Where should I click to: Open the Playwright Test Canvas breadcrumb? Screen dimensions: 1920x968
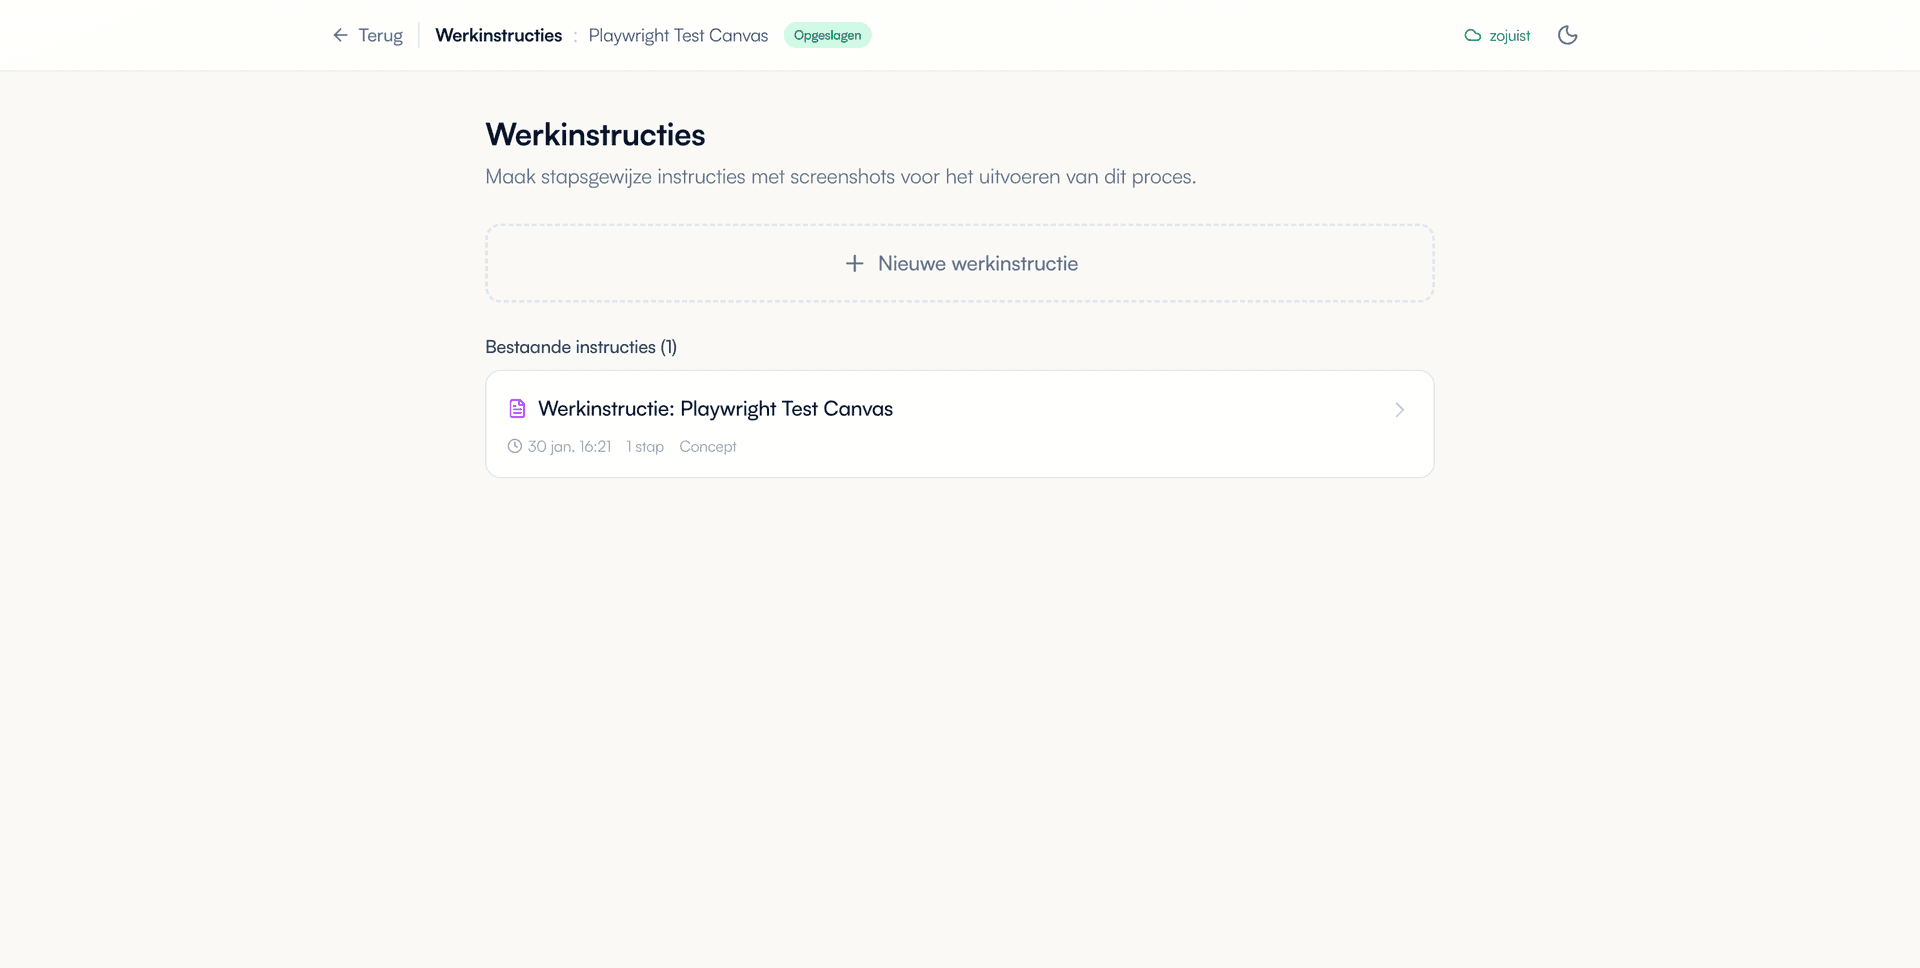click(x=678, y=35)
